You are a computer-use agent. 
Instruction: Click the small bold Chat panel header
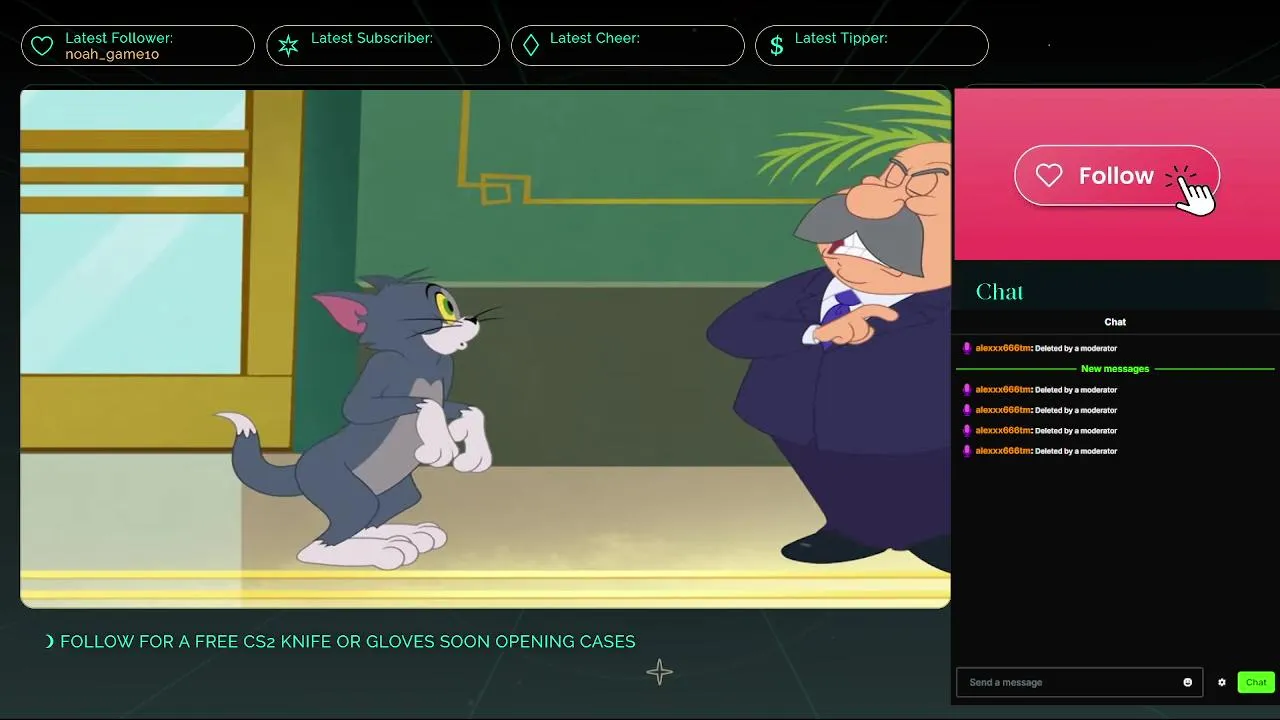click(x=1115, y=322)
